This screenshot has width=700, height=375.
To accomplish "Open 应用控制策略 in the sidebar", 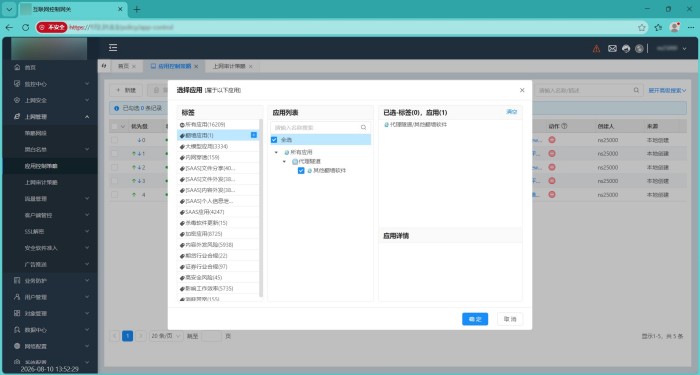I will (x=49, y=166).
